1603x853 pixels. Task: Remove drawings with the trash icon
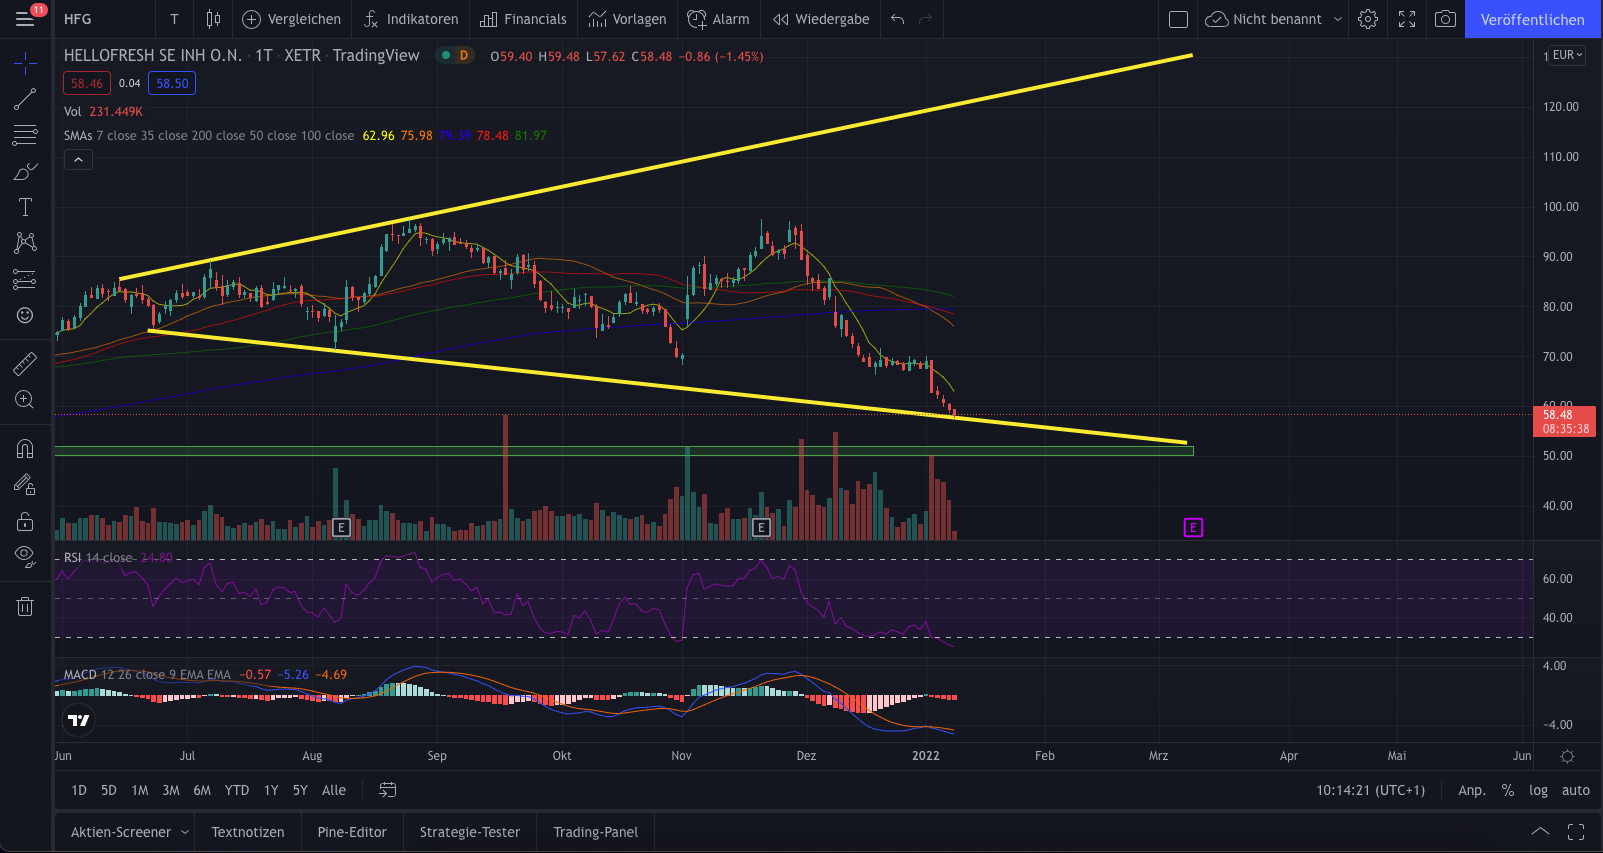coord(25,606)
